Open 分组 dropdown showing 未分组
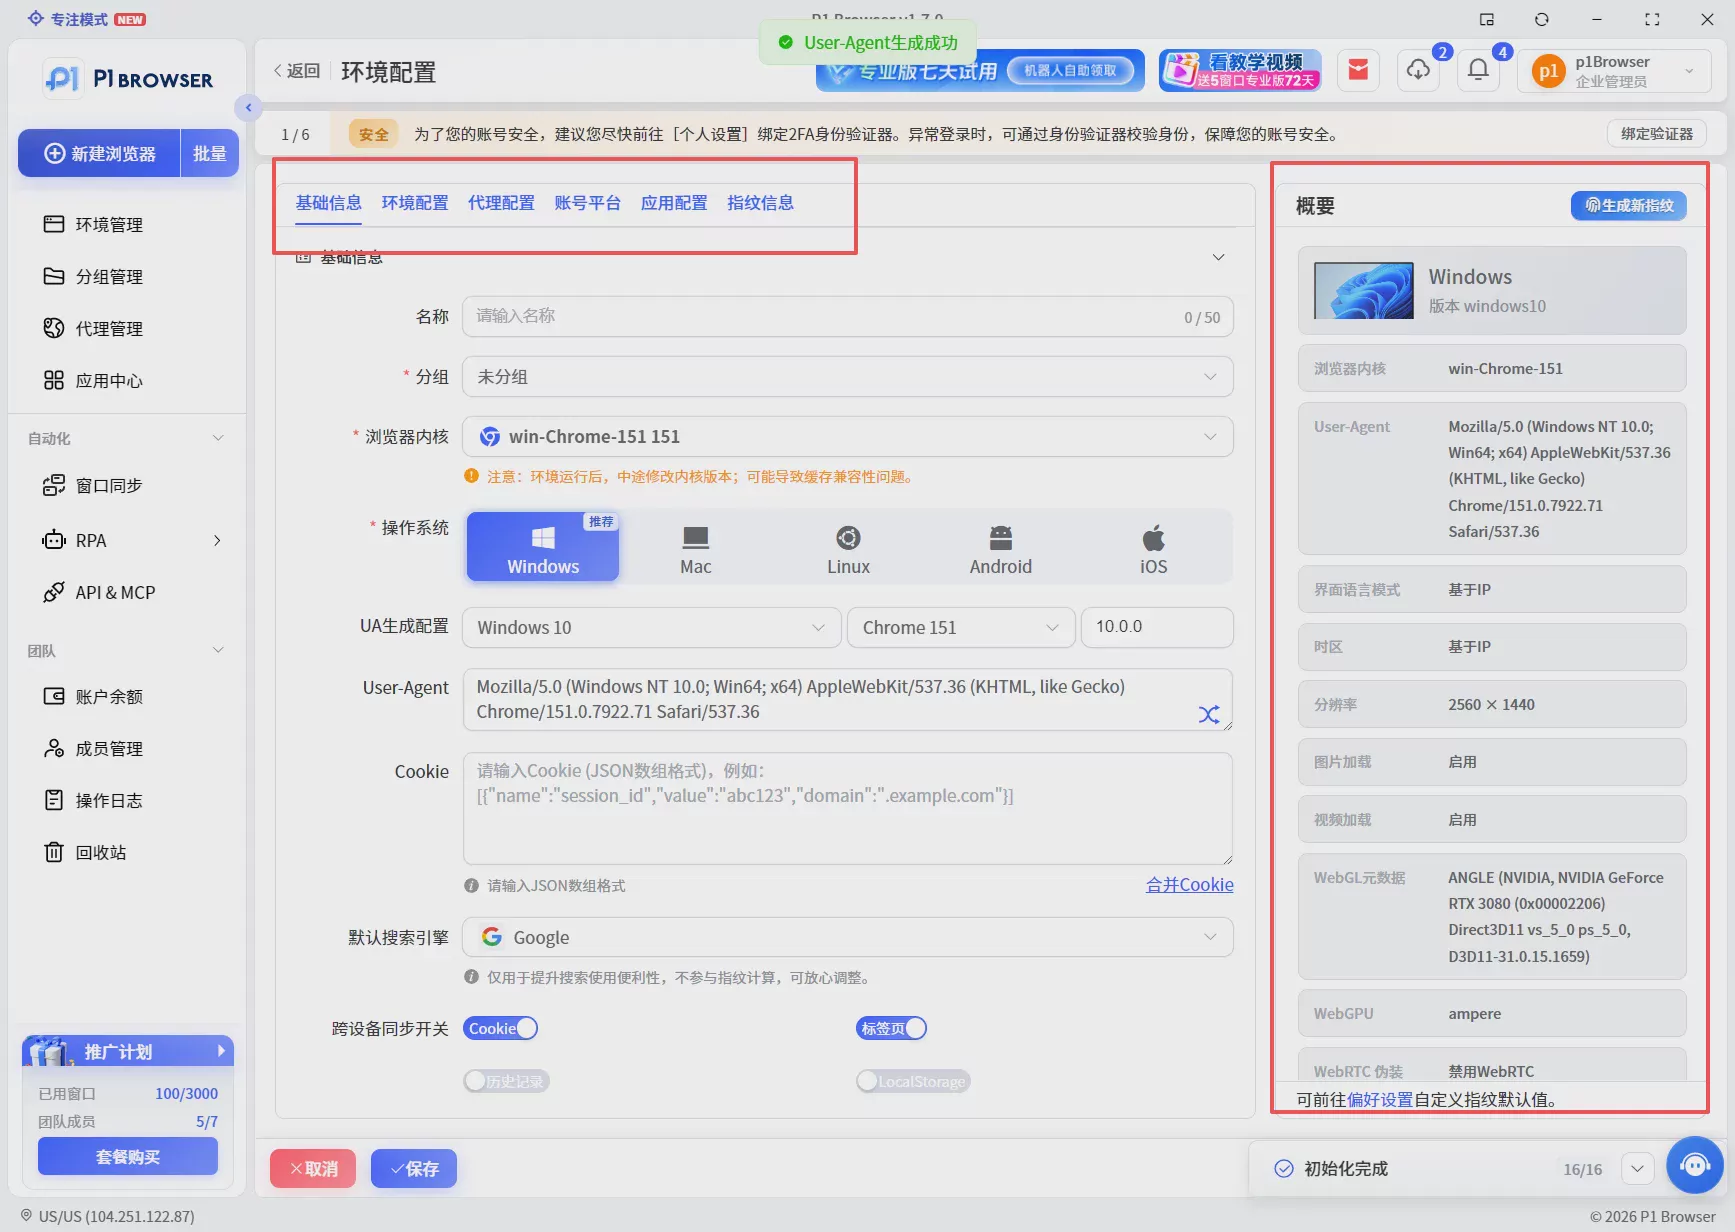Viewport: 1735px width, 1232px height. 848,377
